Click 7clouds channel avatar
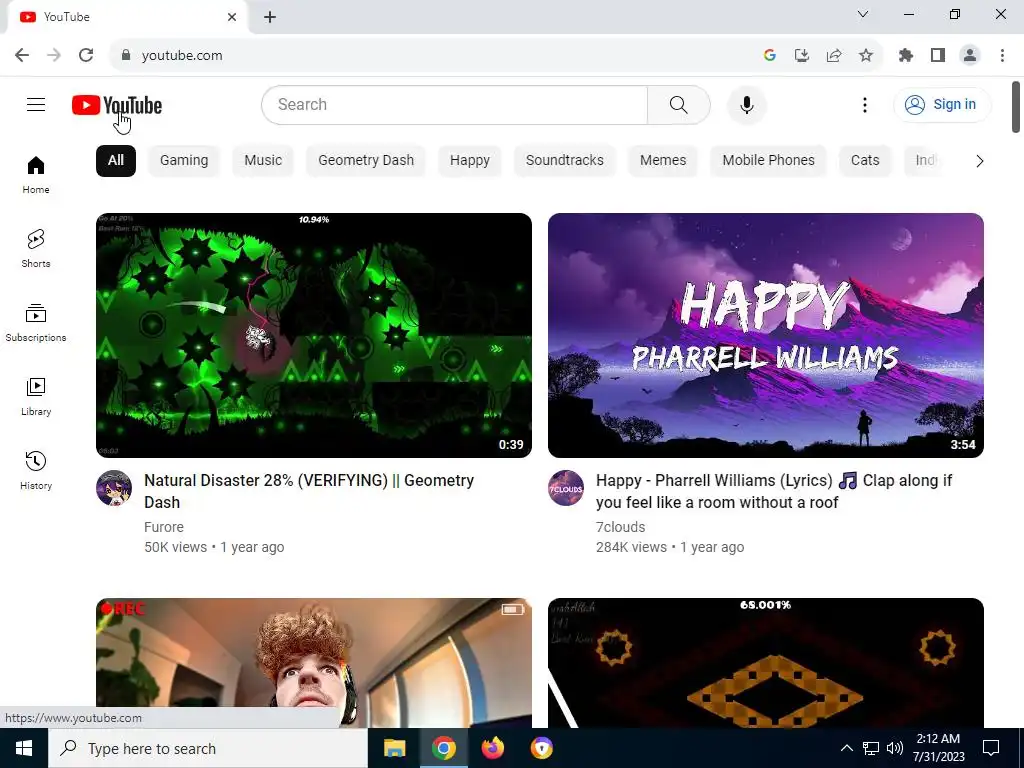 click(x=566, y=488)
